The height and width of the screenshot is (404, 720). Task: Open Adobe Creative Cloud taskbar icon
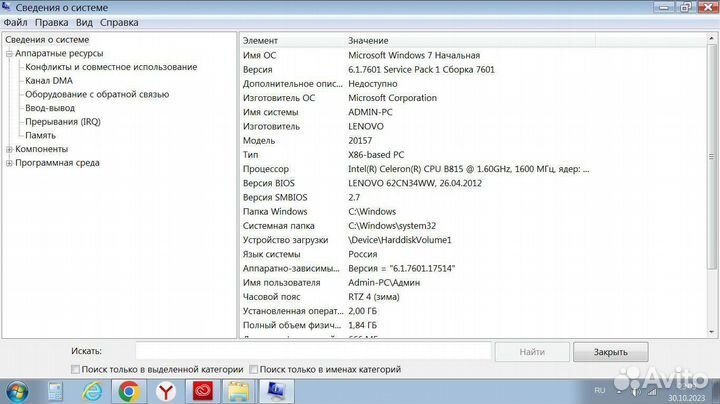202,392
